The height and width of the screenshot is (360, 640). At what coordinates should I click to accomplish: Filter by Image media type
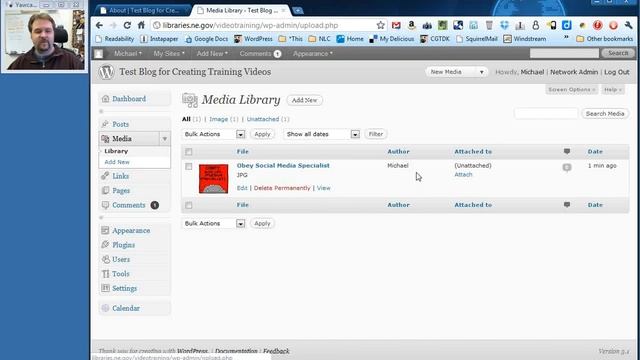219,119
